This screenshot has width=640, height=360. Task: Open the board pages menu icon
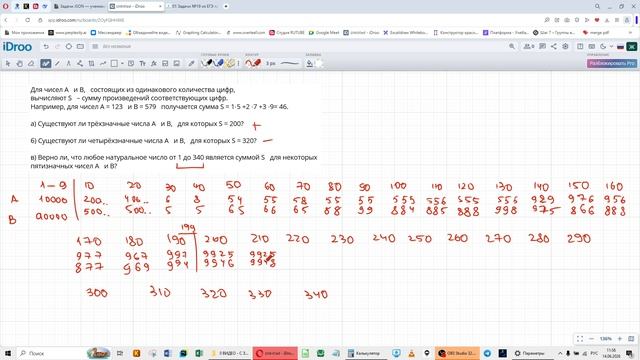95,47
